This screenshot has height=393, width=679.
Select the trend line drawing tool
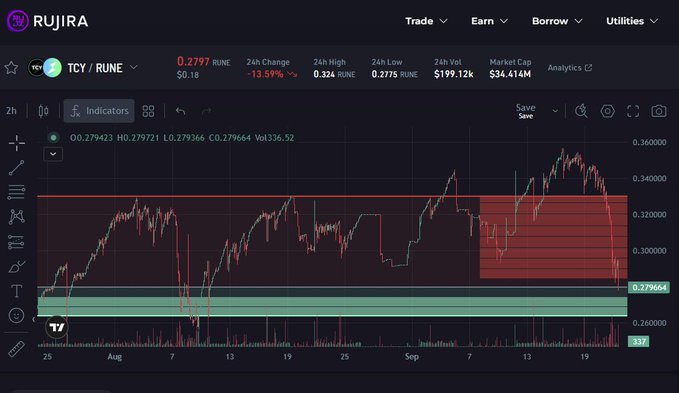tap(16, 168)
